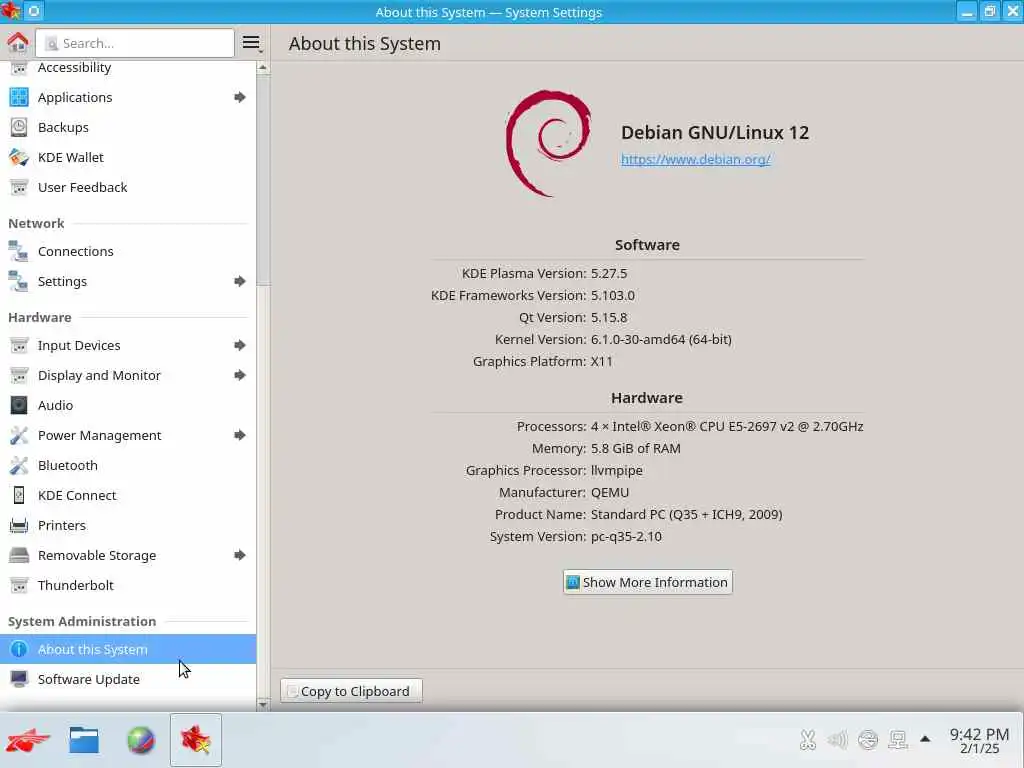This screenshot has width=1024, height=768.
Task: Click the network Settings icon
Action: 19,281
